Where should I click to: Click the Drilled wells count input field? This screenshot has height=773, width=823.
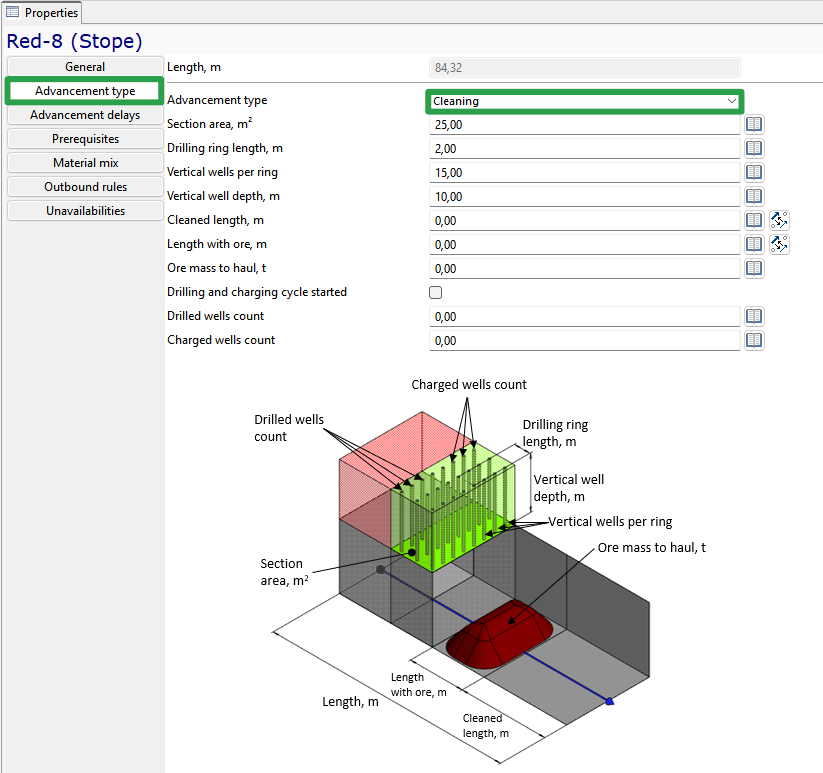(585, 317)
